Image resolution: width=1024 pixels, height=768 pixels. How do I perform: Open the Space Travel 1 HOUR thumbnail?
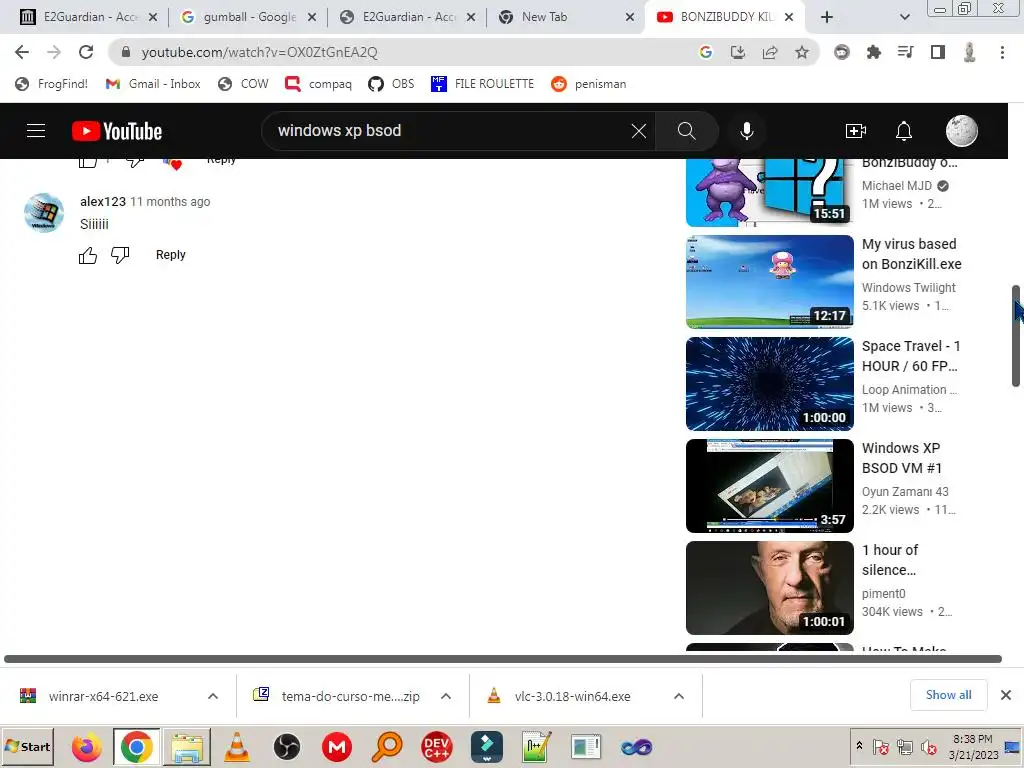(769, 383)
